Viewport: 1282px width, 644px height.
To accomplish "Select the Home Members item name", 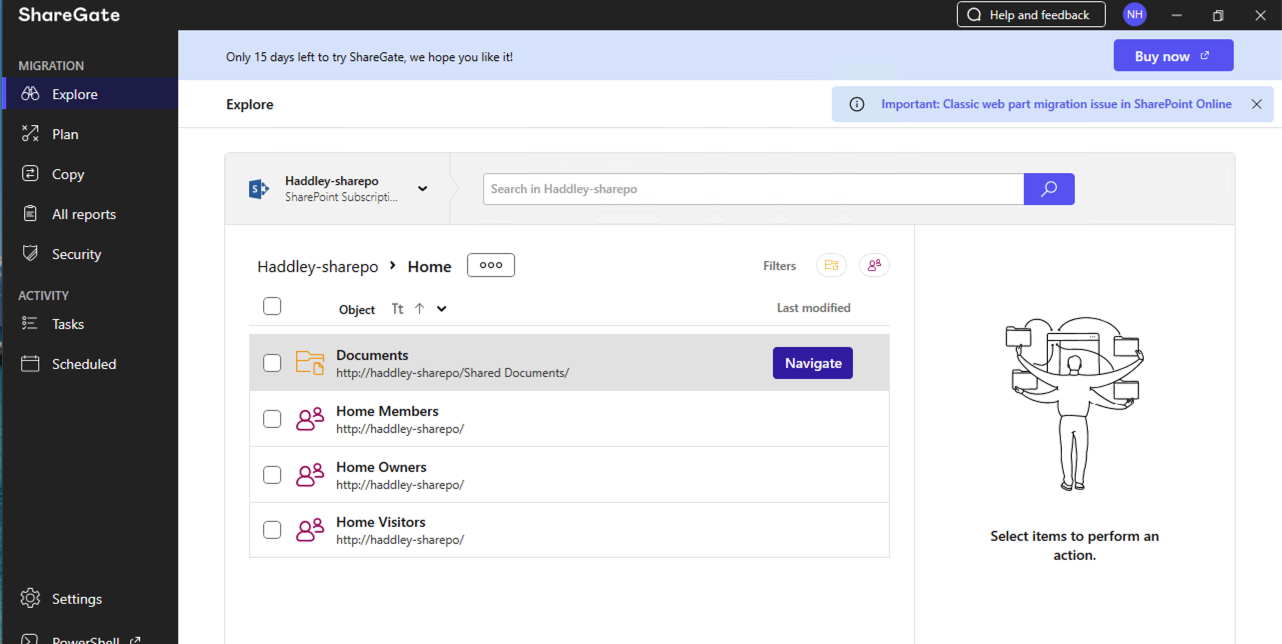I will click(387, 411).
